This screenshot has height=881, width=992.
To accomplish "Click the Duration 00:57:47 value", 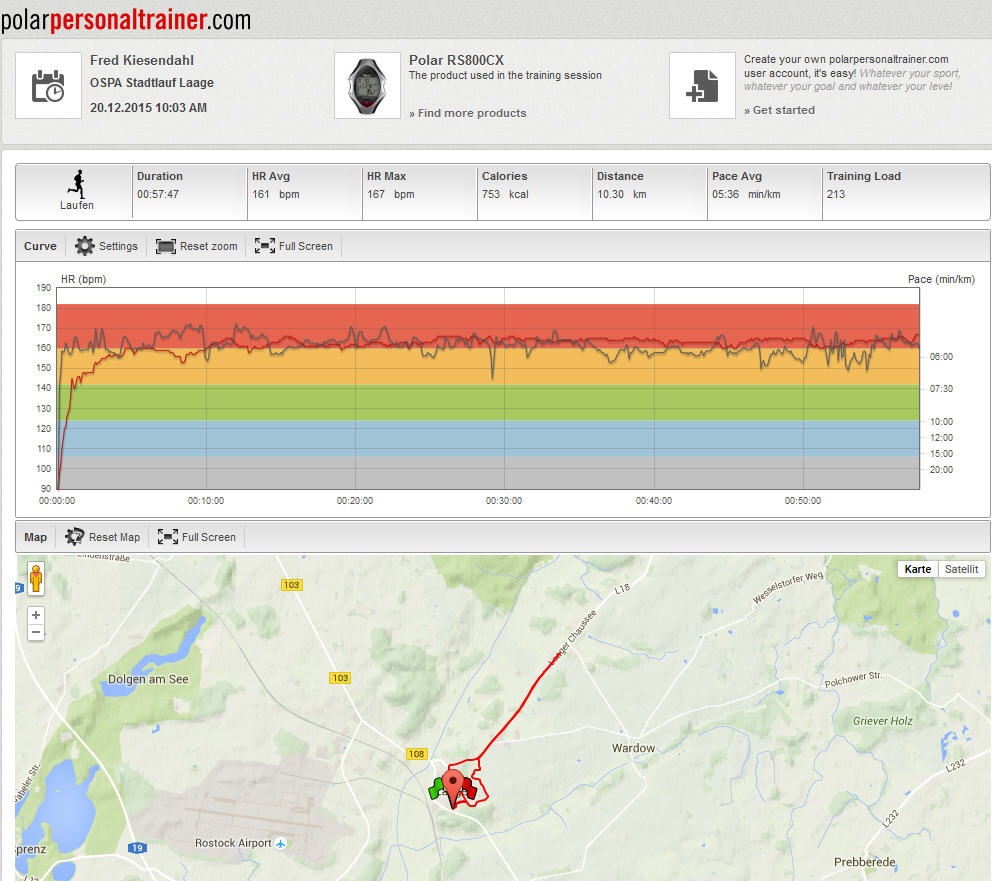I will pyautogui.click(x=158, y=194).
